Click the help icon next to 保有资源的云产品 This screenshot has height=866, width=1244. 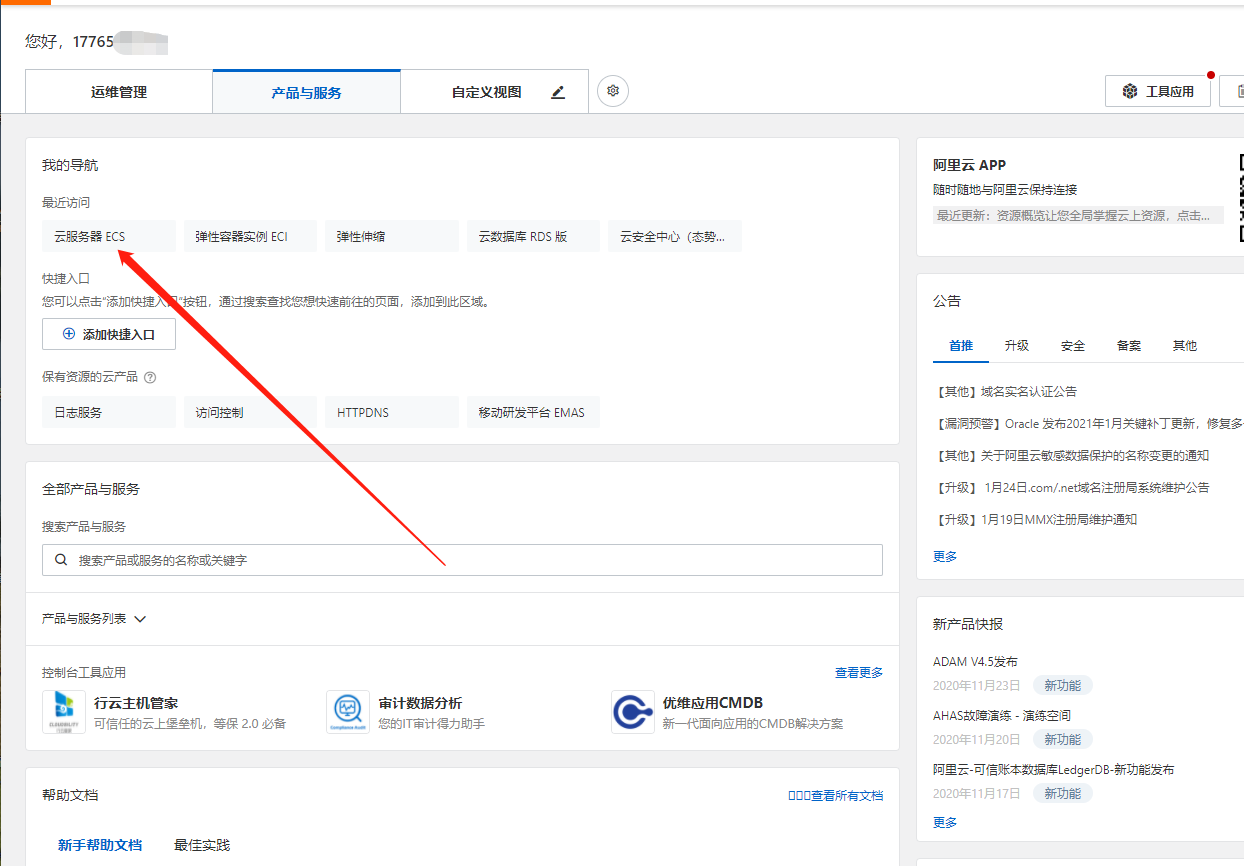point(150,377)
